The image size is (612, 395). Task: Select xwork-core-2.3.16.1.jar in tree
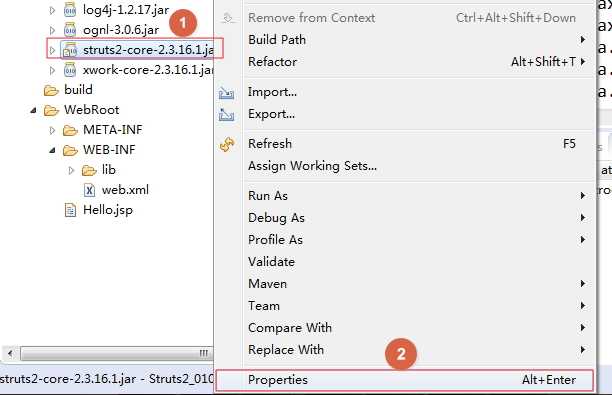(148, 70)
